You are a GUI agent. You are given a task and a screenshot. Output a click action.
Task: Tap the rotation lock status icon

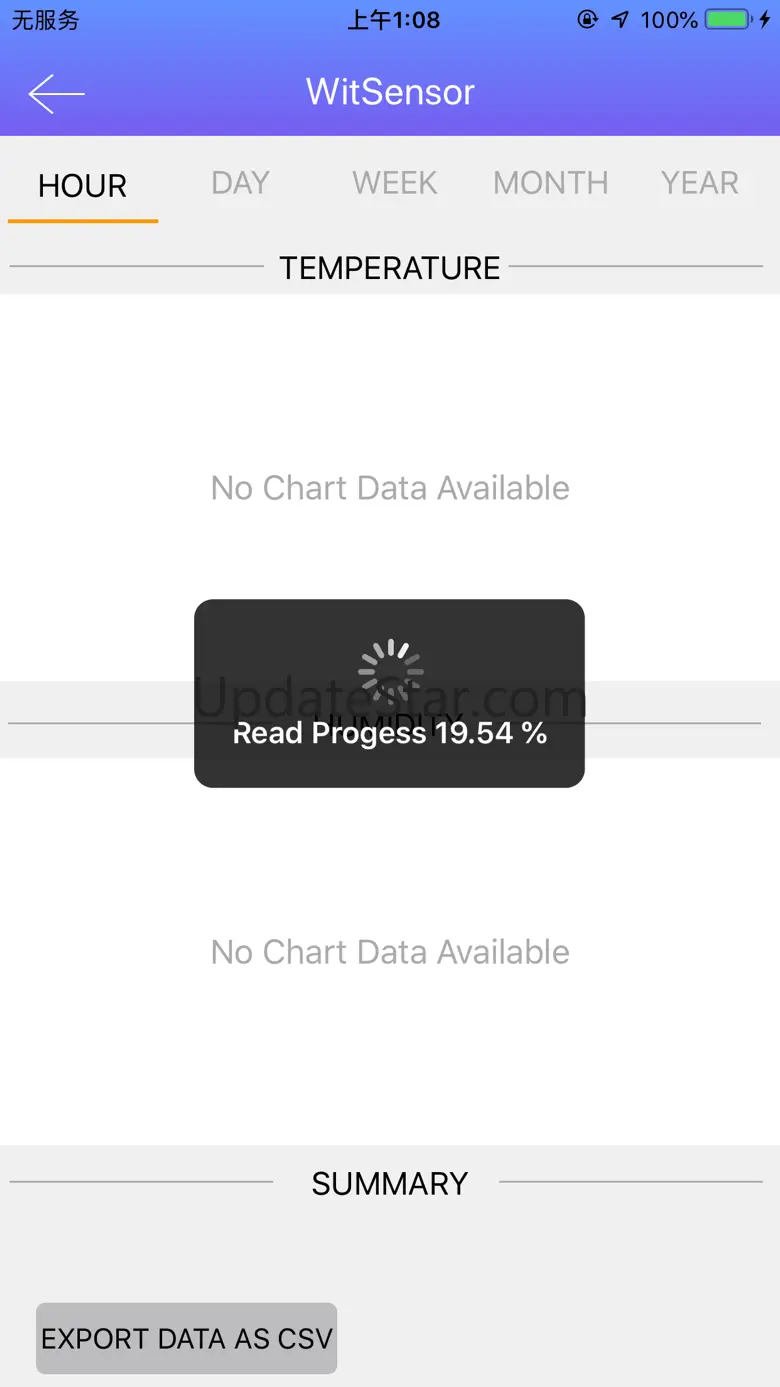click(x=588, y=19)
